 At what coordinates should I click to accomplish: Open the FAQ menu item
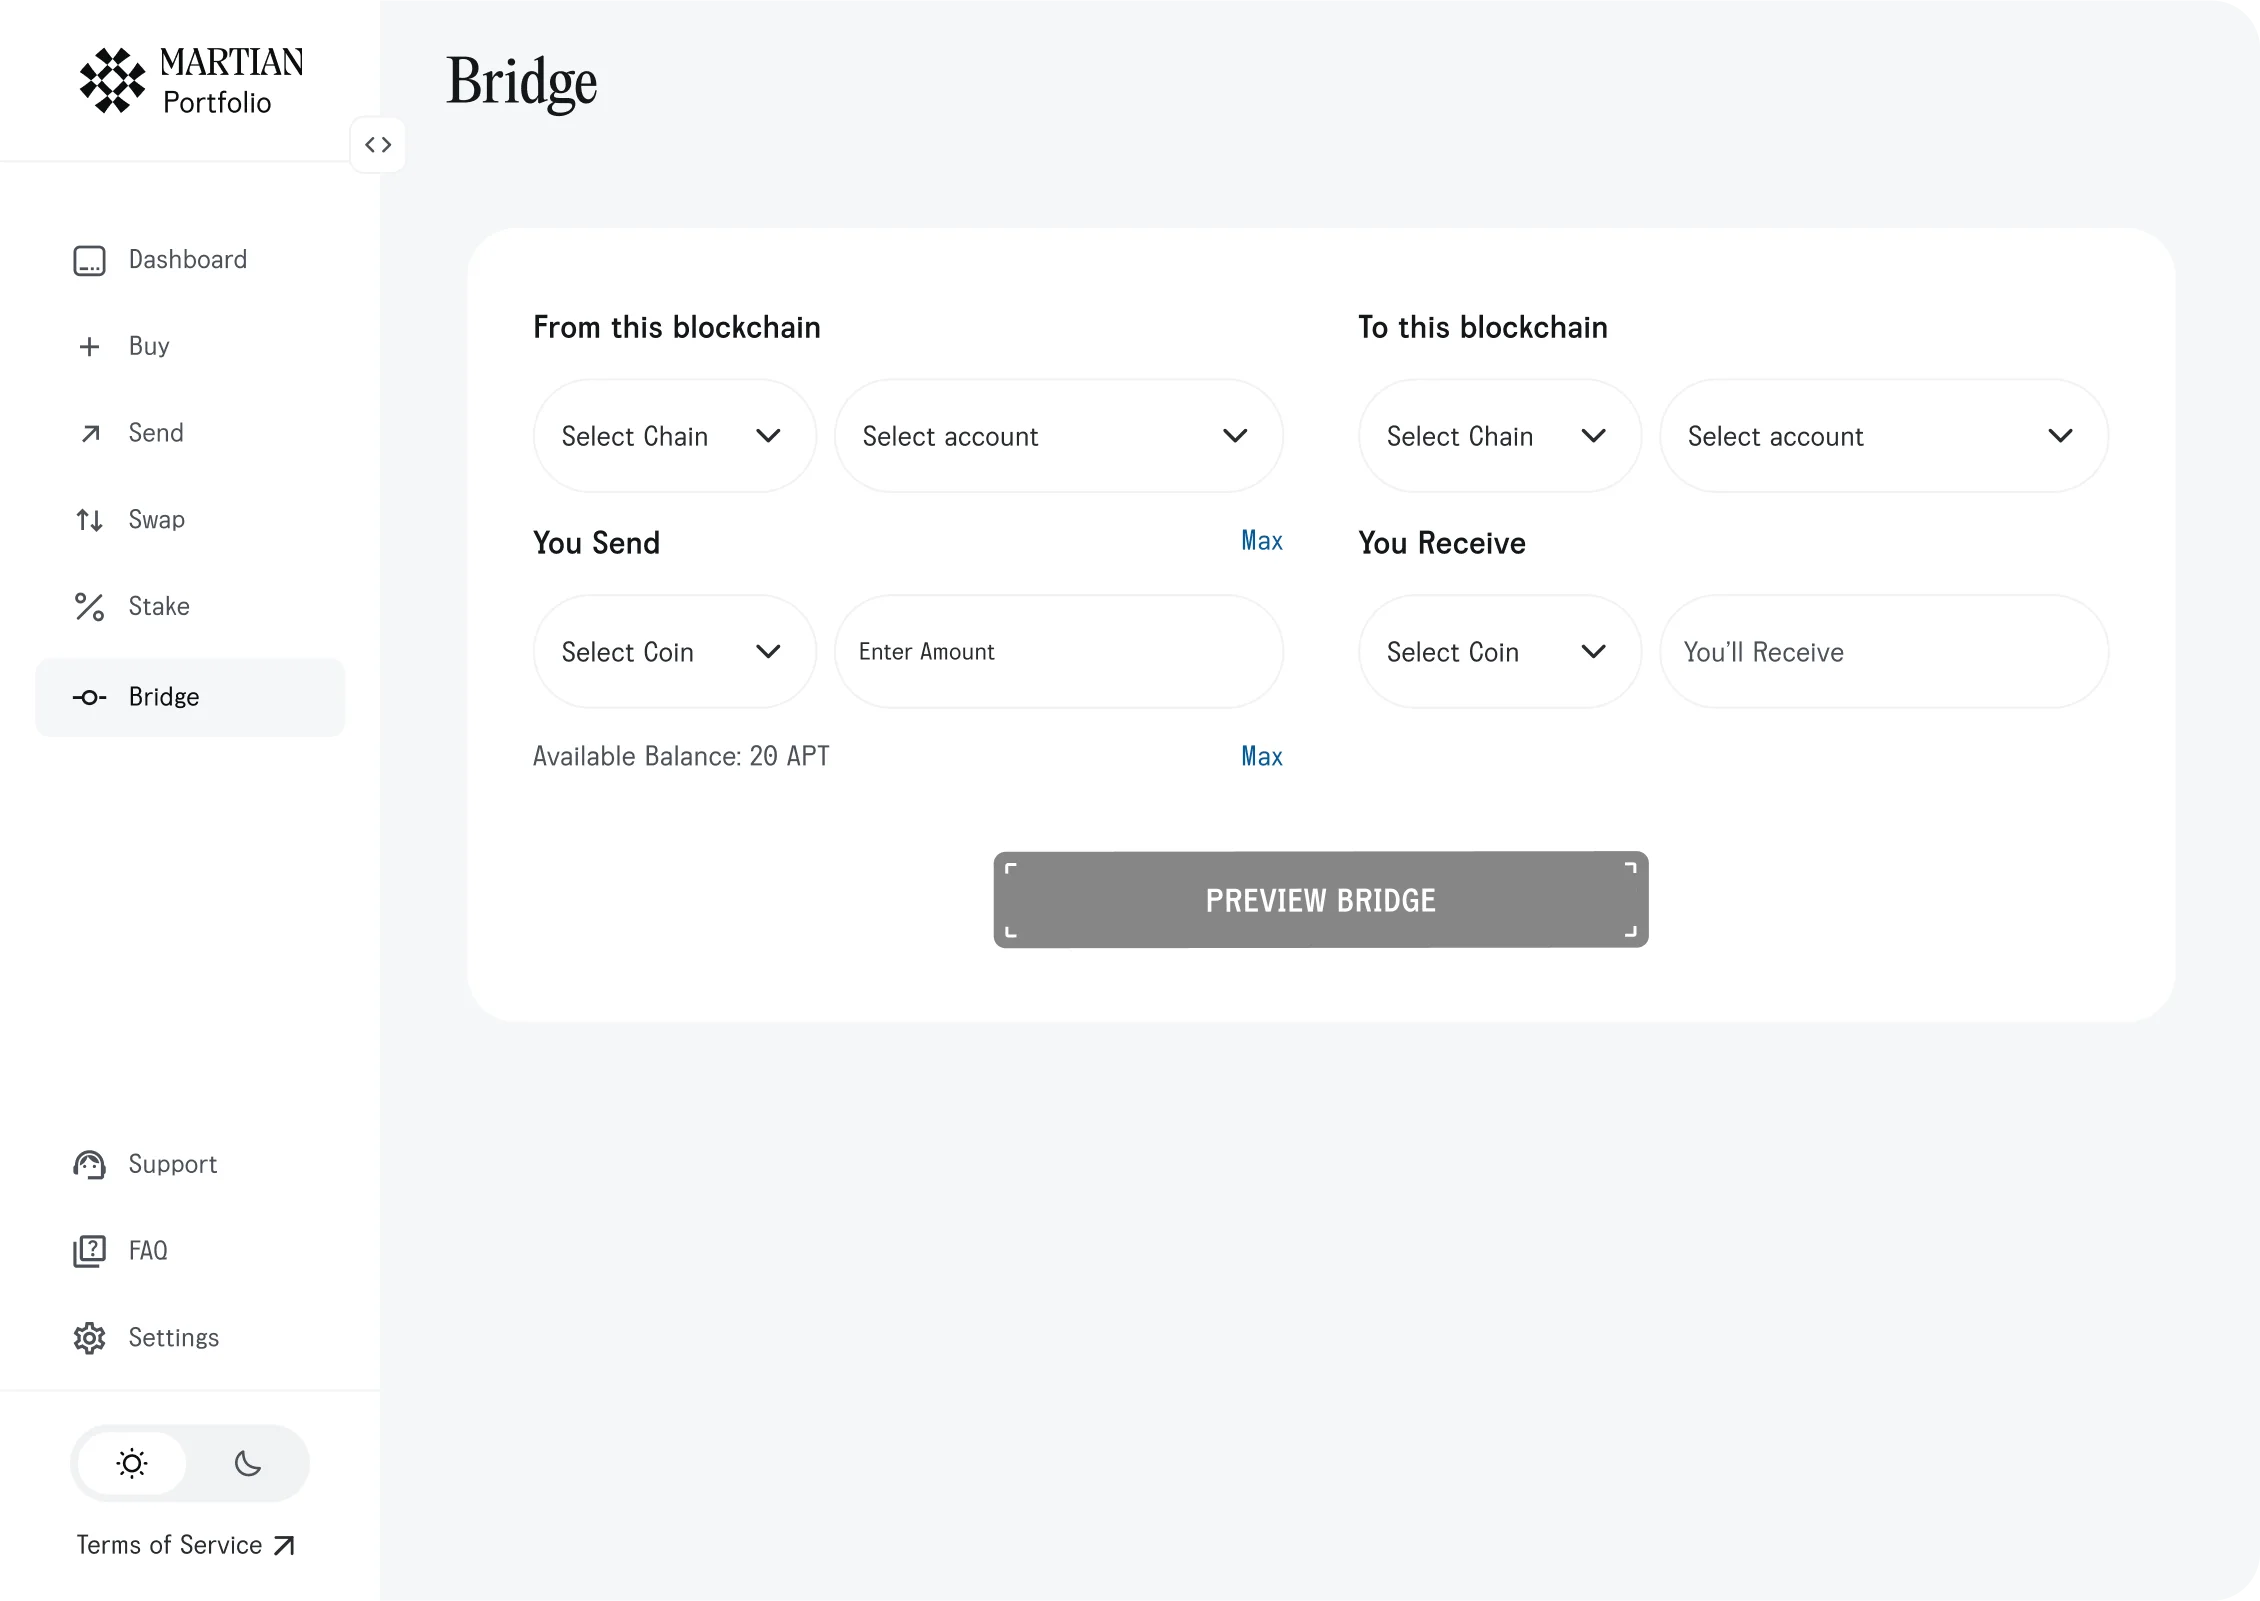[x=147, y=1249]
